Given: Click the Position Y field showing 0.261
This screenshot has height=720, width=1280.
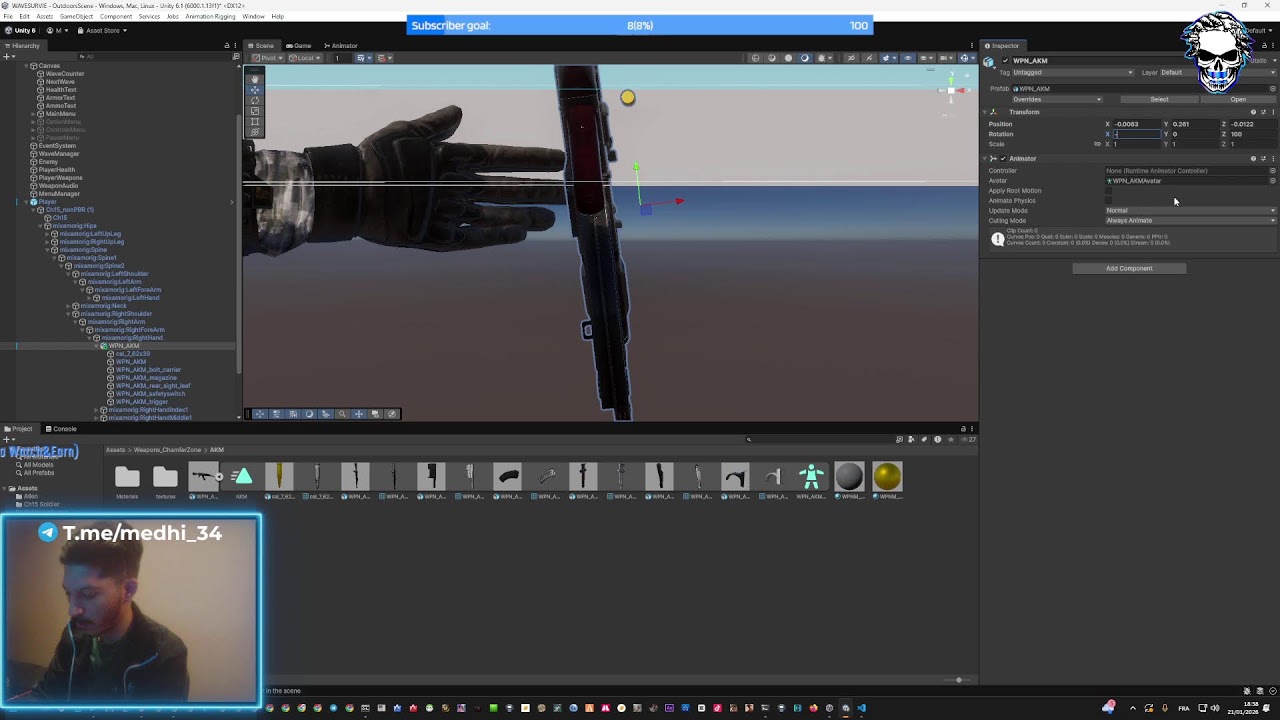Looking at the screenshot, I should coord(1195,124).
